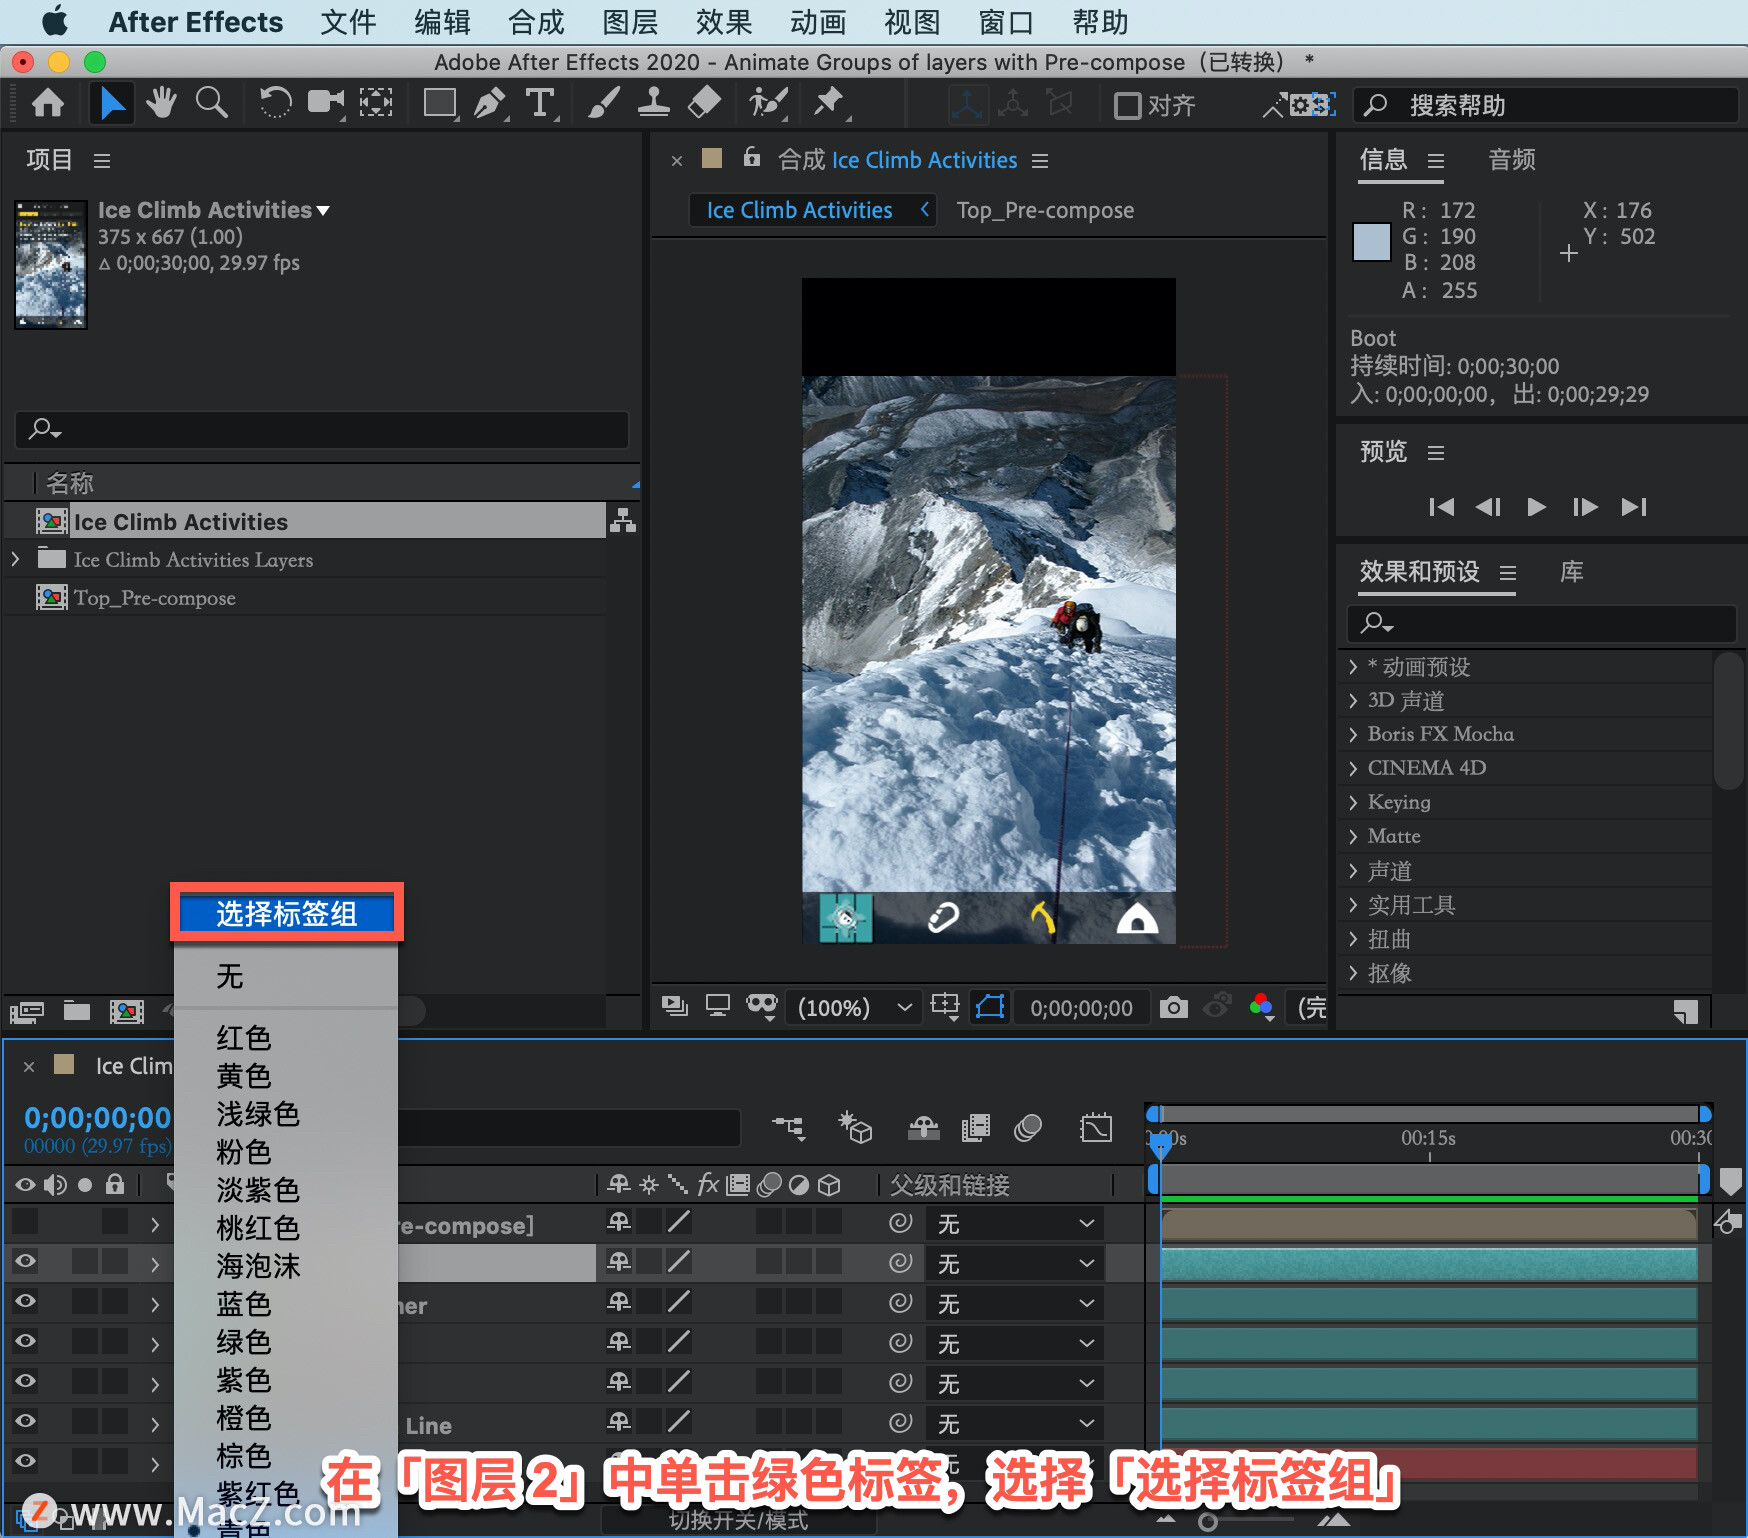Open the 窗口 menu
Image resolution: width=1748 pixels, height=1538 pixels.
point(1006,22)
